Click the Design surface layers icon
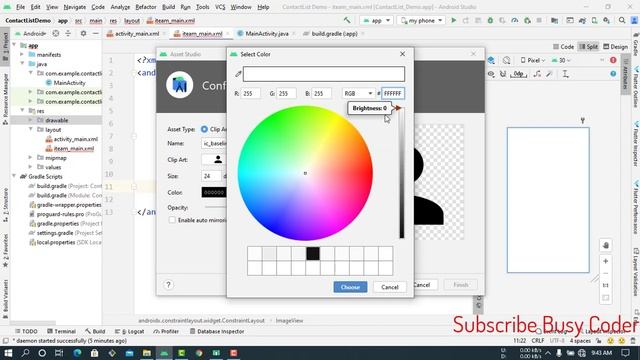 pyautogui.click(x=491, y=60)
